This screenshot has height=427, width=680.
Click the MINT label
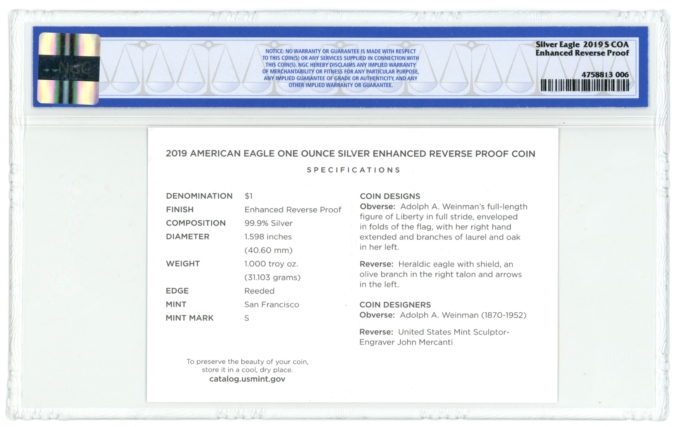click(176, 304)
